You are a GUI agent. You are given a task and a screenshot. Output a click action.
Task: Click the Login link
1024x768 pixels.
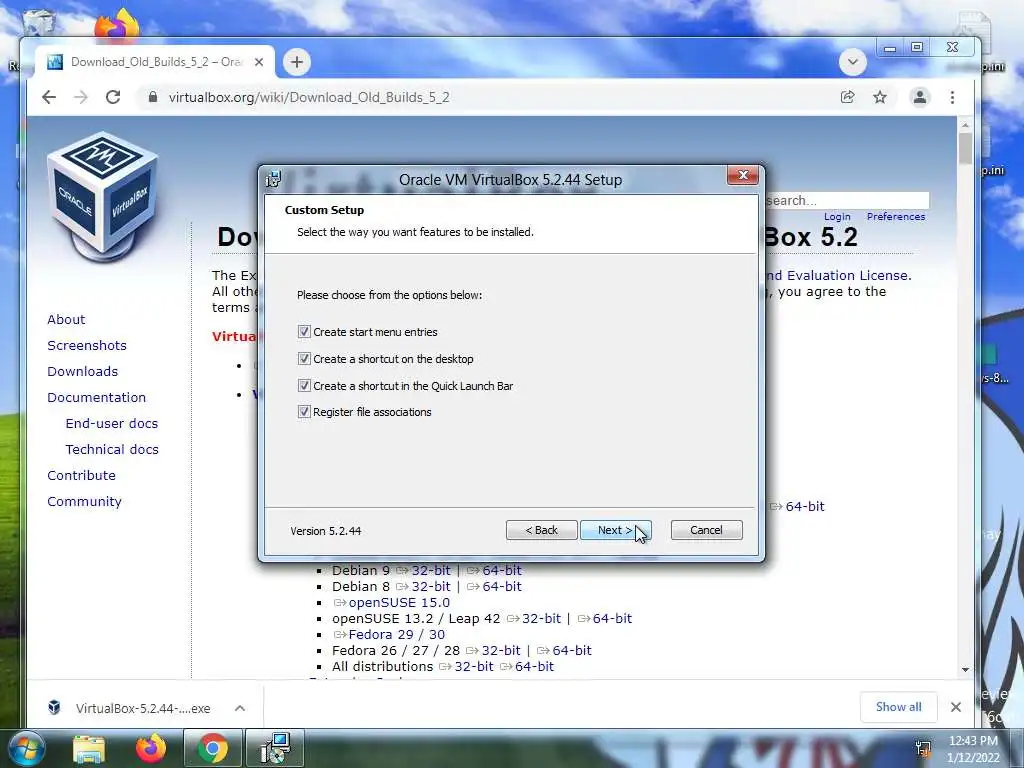(x=837, y=216)
